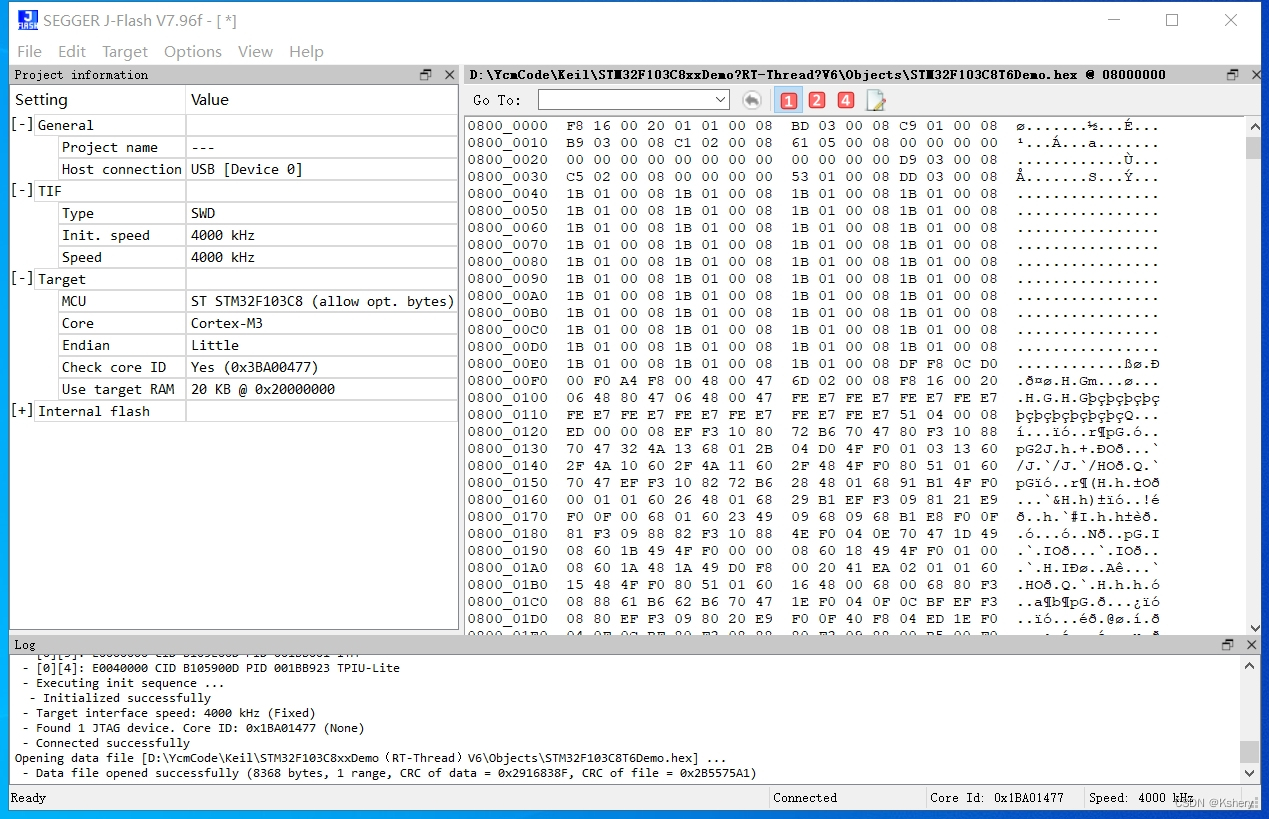Collapse the General settings group
This screenshot has width=1269, height=819.
(x=22, y=125)
